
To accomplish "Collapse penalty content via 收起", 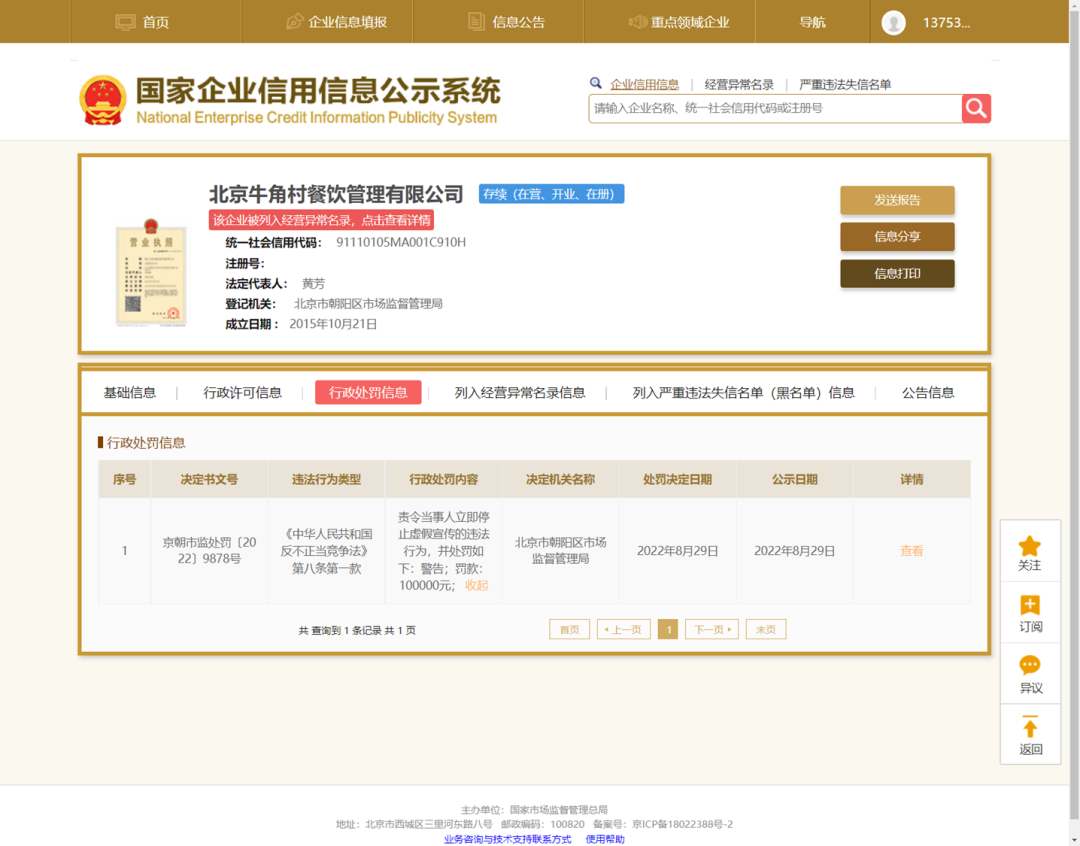I will coord(476,585).
